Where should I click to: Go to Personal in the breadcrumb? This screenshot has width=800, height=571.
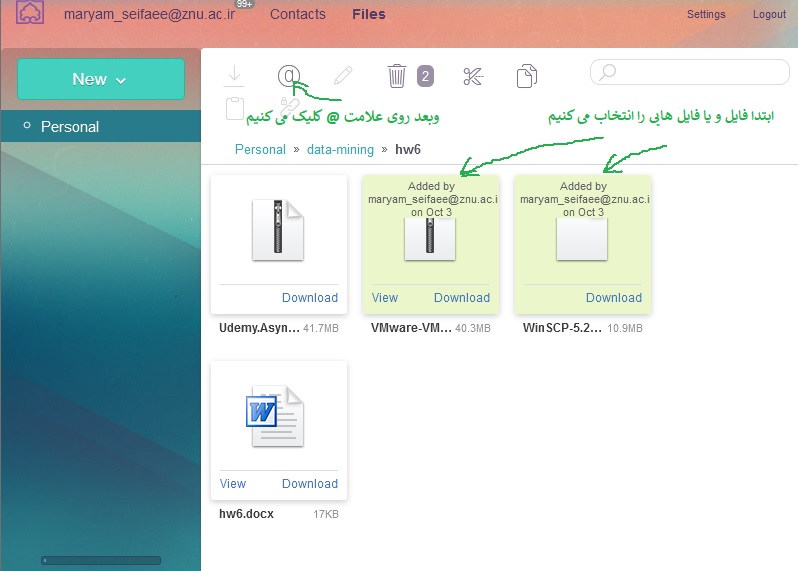pos(260,150)
